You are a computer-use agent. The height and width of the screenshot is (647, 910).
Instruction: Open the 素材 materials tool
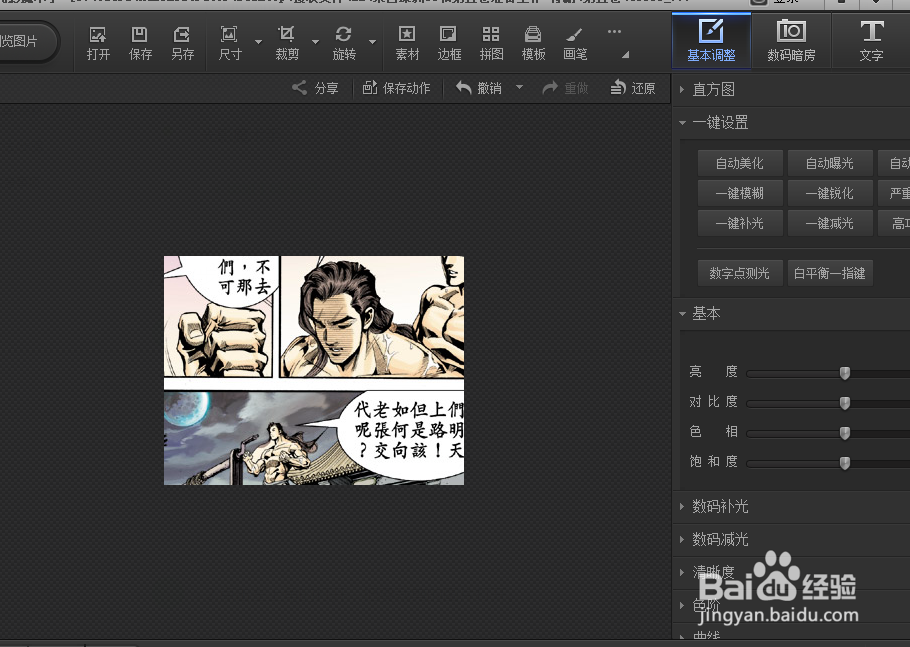tap(407, 44)
